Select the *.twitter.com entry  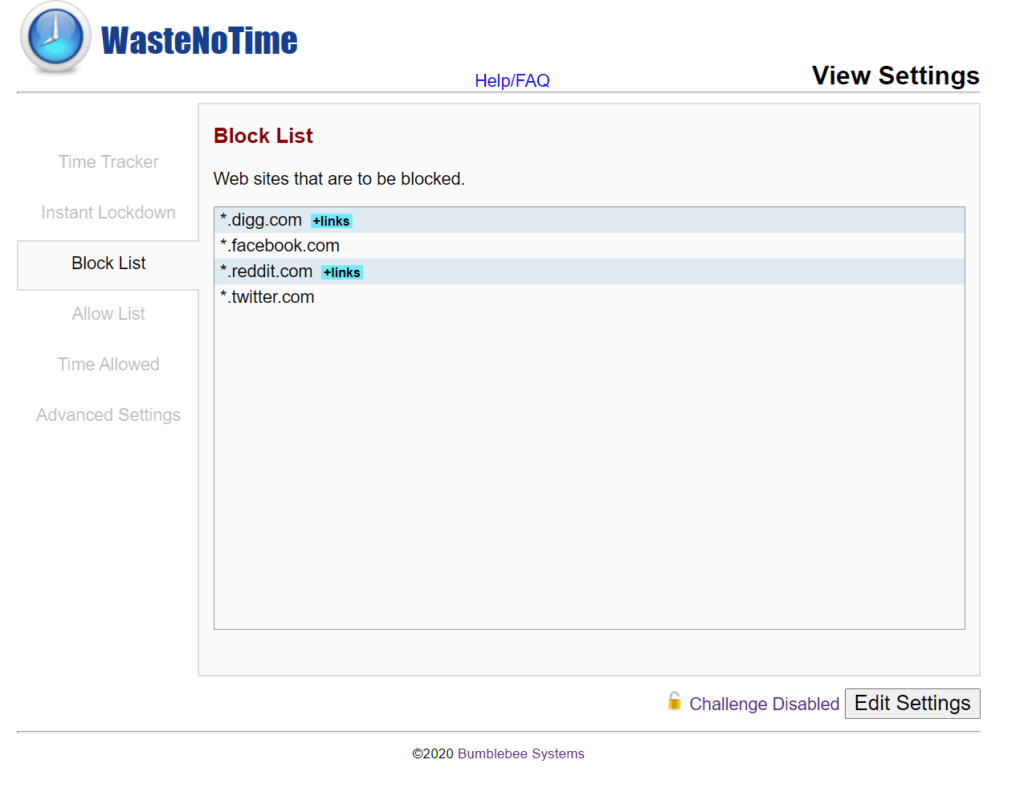(589, 297)
